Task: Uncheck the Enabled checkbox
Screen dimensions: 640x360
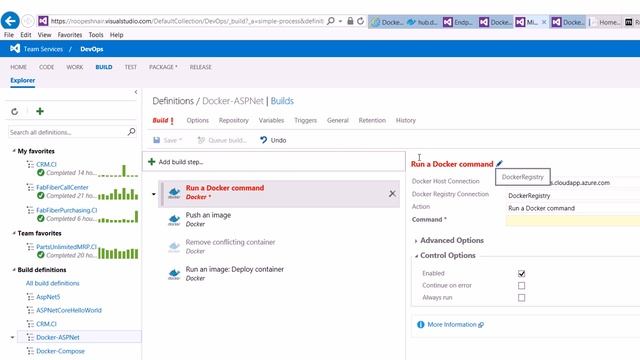Action: pyautogui.click(x=521, y=273)
